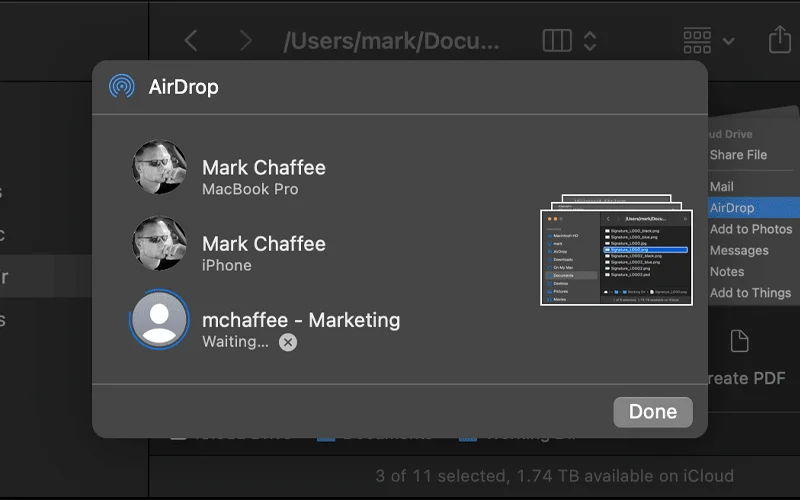The width and height of the screenshot is (800, 500).
Task: Click the Create PDF document icon
Action: (739, 341)
